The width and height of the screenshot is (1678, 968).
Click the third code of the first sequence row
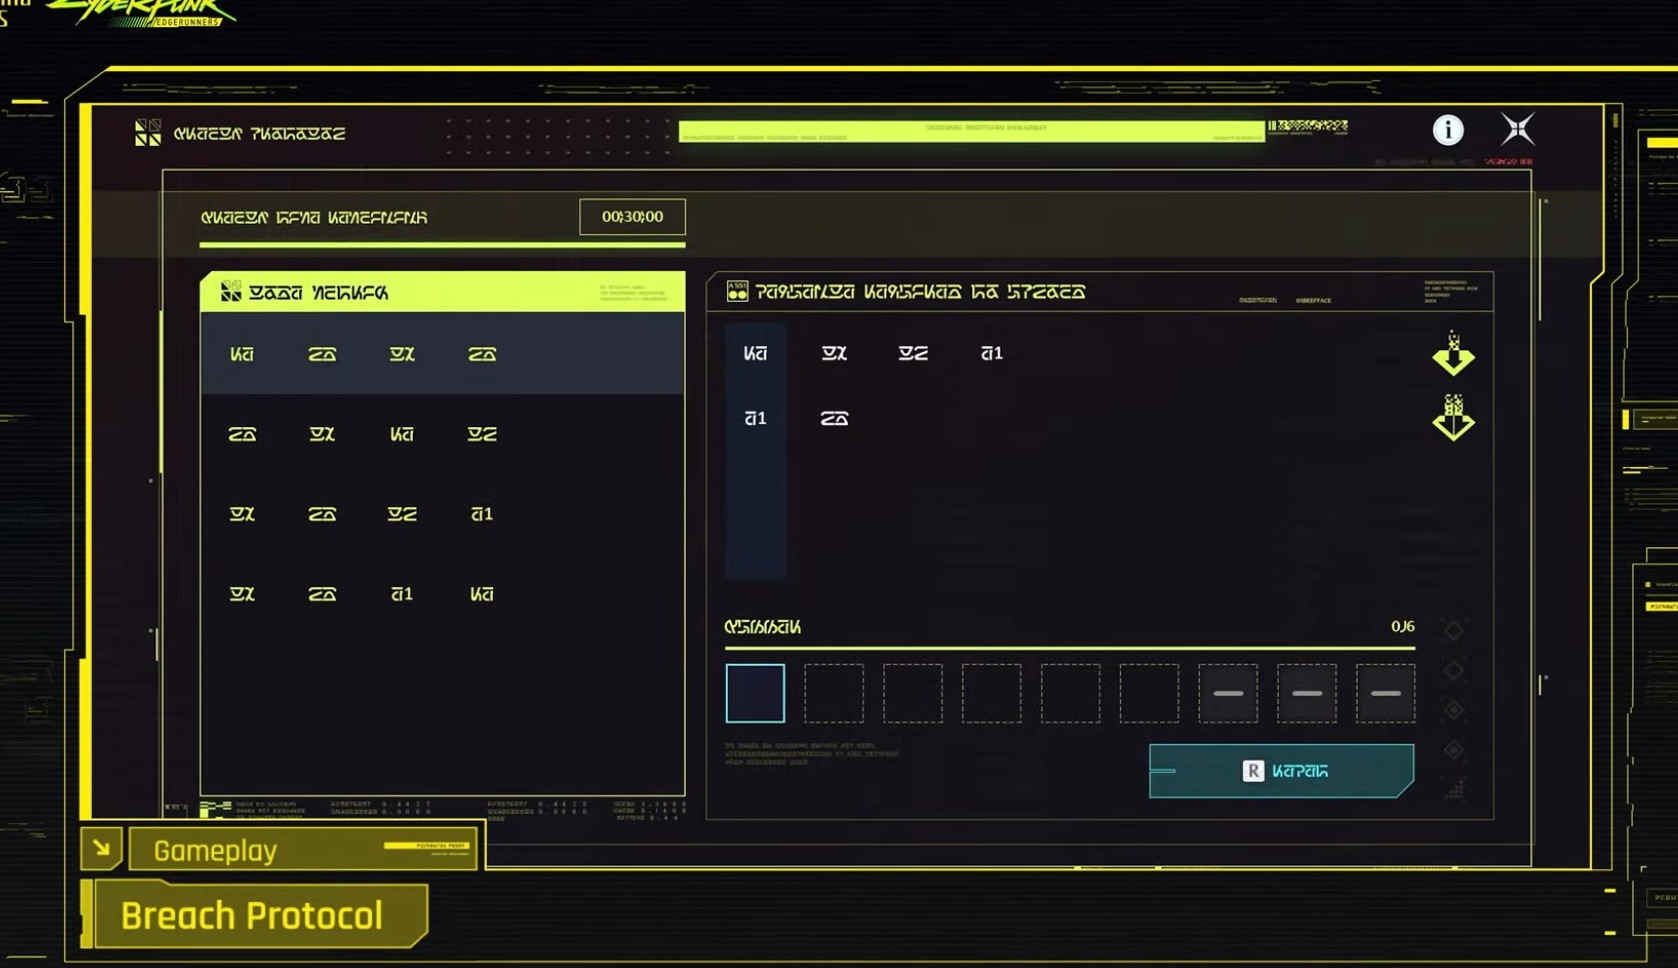tap(913, 353)
